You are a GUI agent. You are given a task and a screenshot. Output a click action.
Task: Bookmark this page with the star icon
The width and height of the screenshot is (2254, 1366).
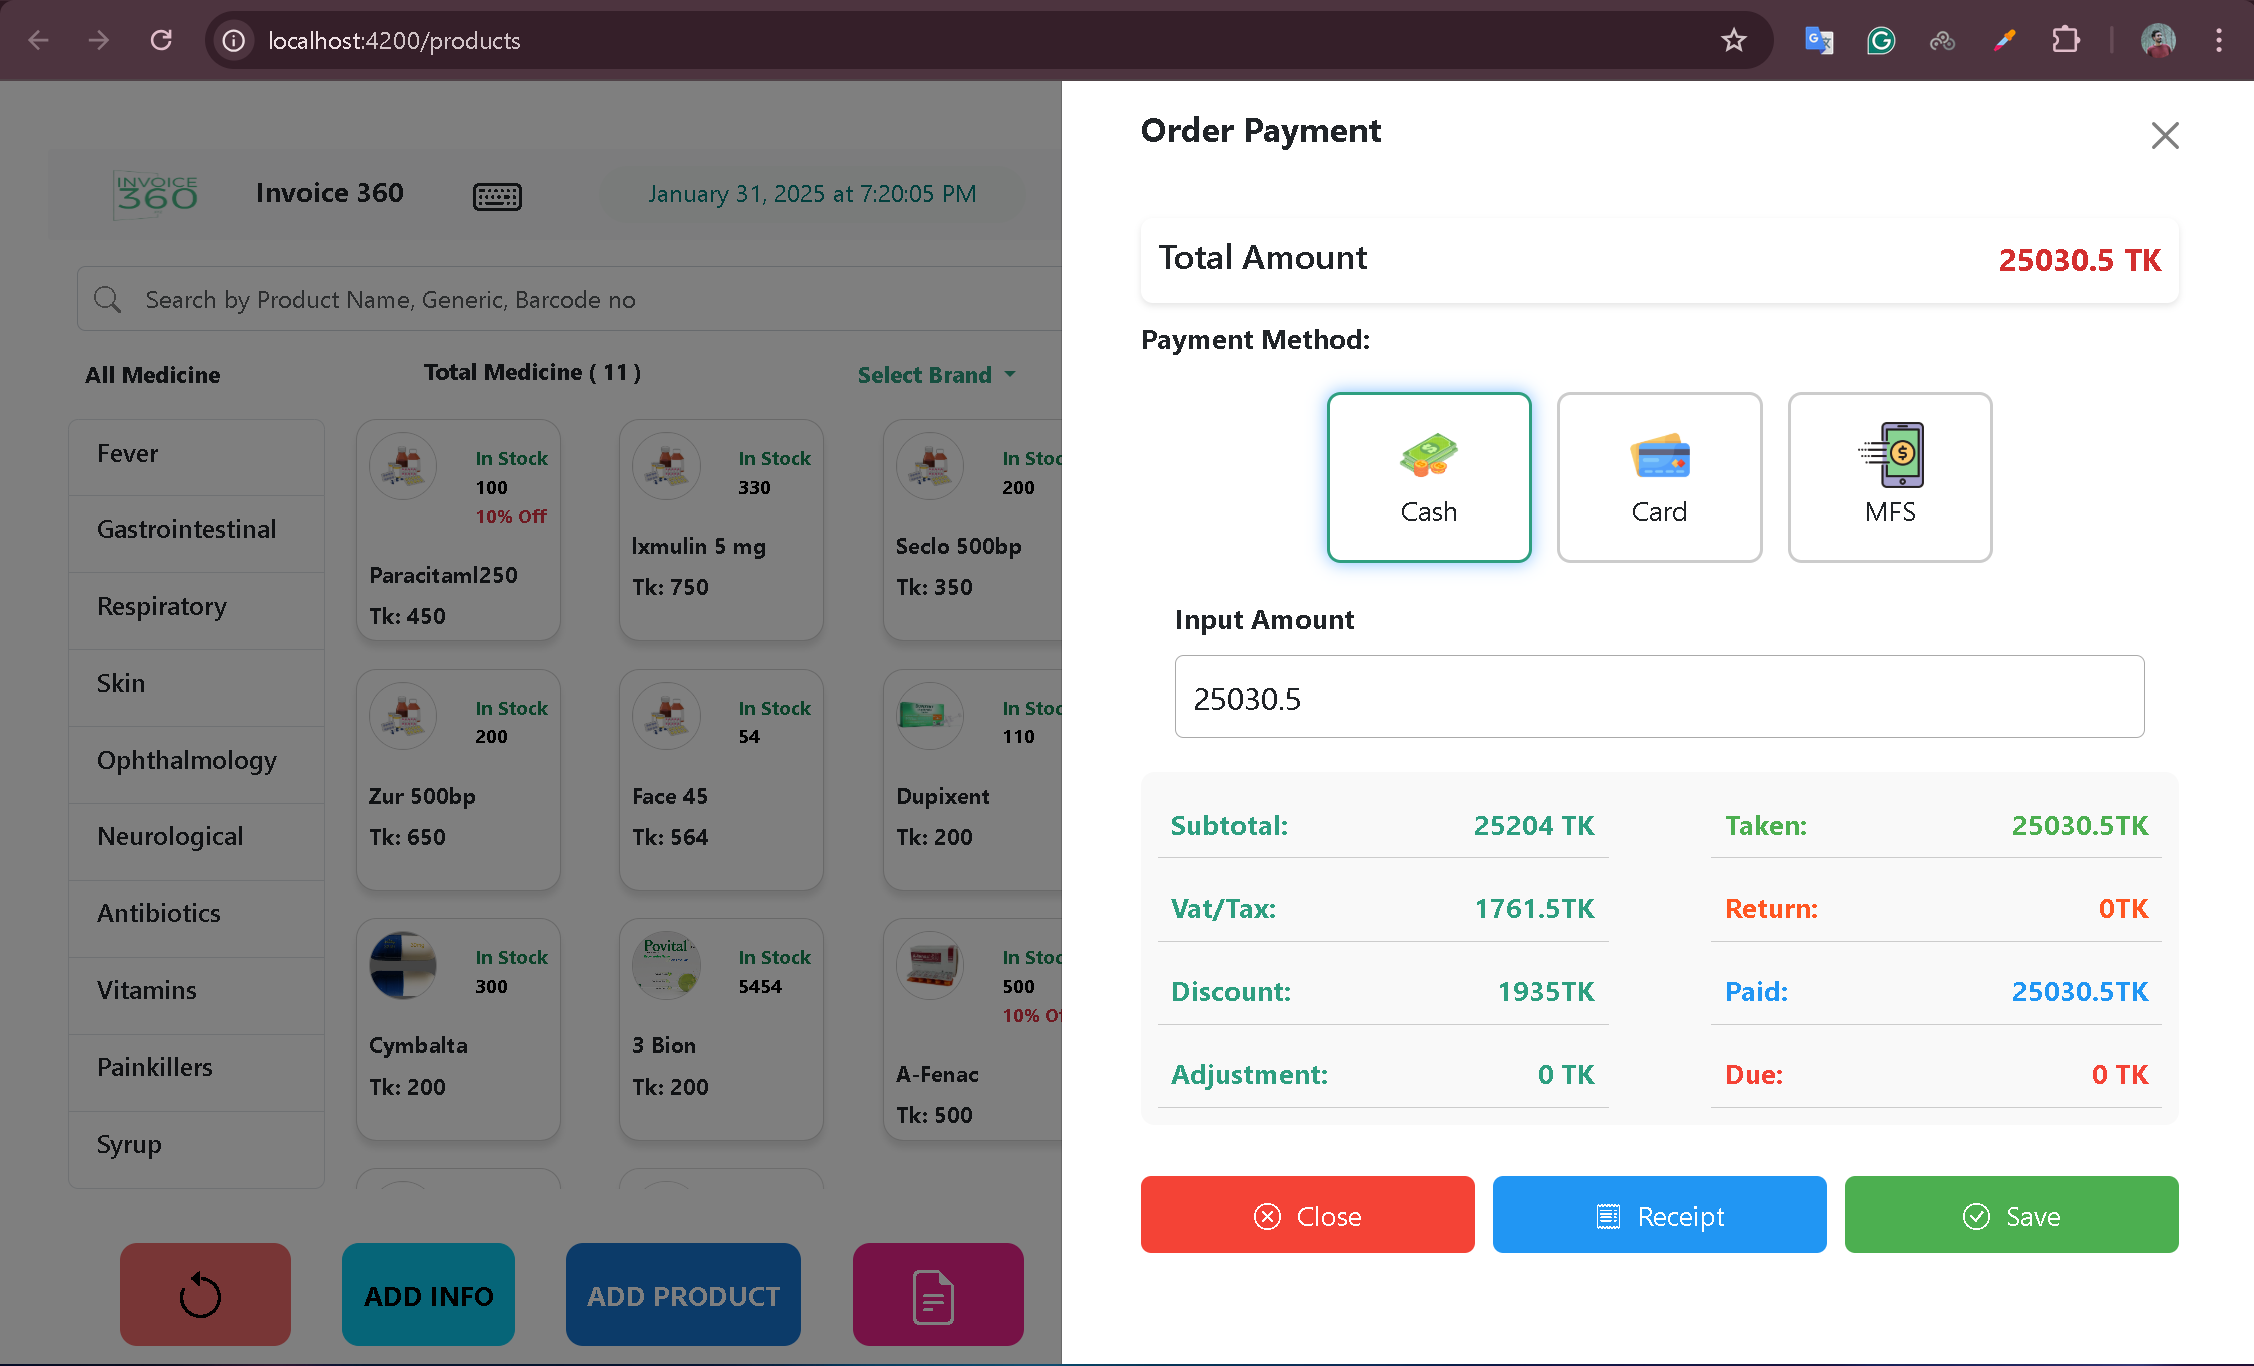tap(1733, 40)
